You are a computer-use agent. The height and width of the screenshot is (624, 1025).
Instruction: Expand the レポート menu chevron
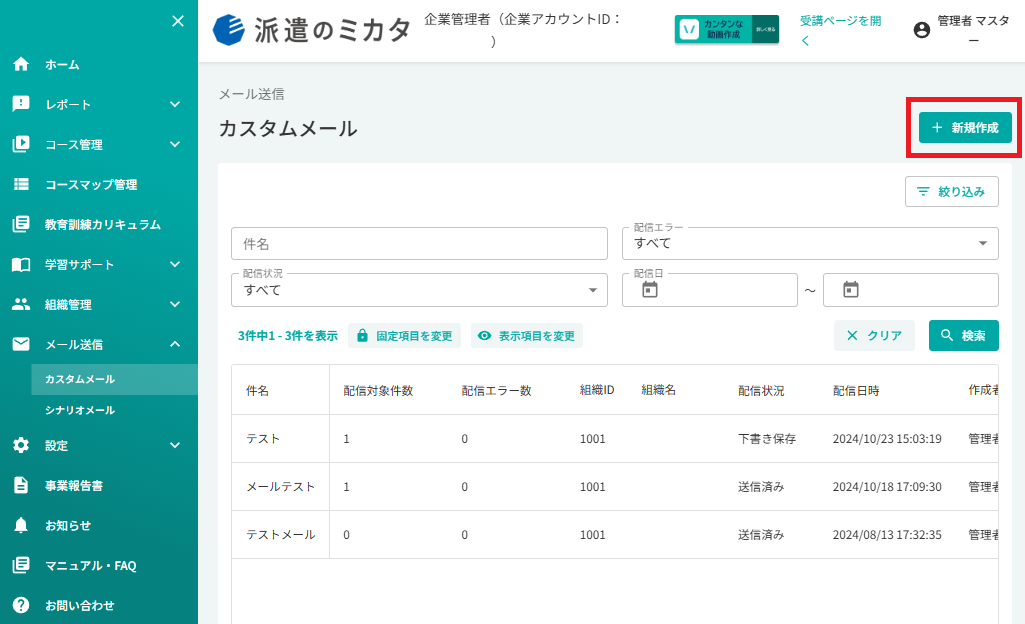pos(175,104)
